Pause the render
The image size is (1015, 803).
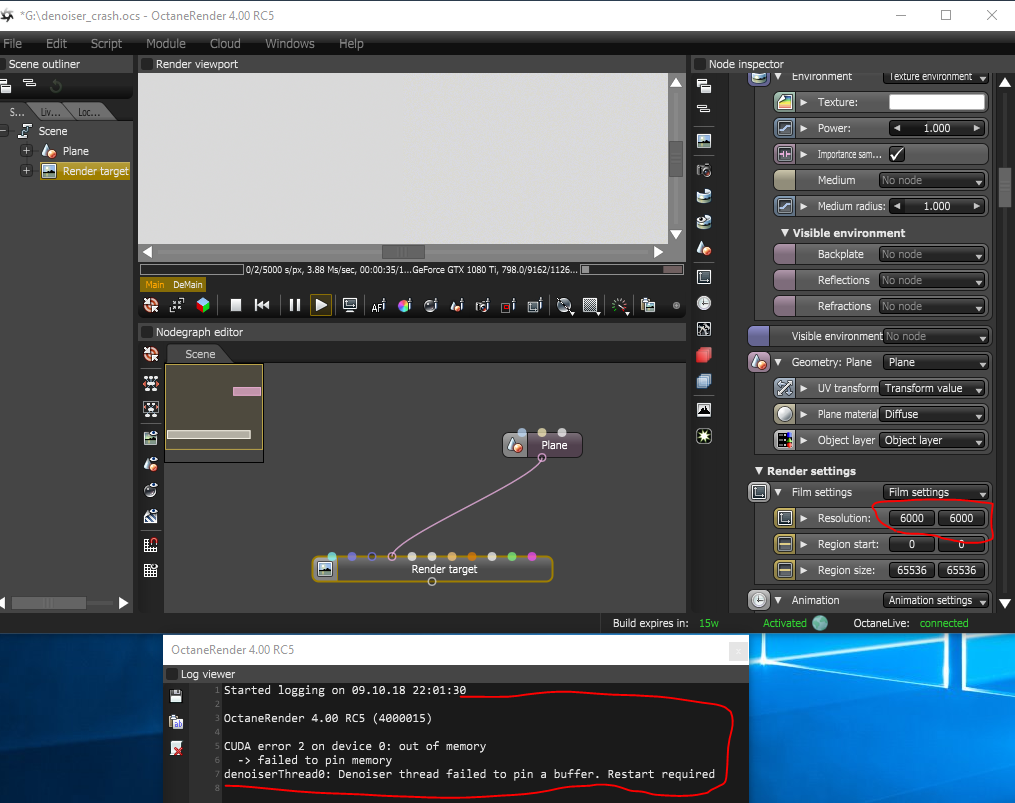tap(295, 305)
